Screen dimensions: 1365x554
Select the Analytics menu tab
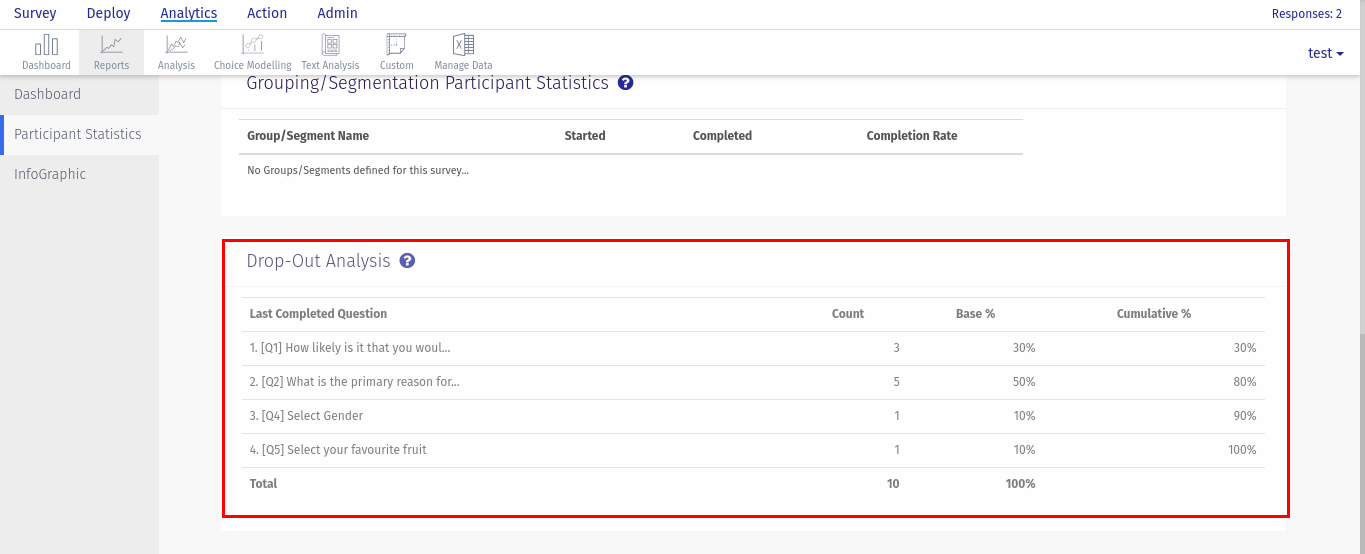click(x=189, y=13)
